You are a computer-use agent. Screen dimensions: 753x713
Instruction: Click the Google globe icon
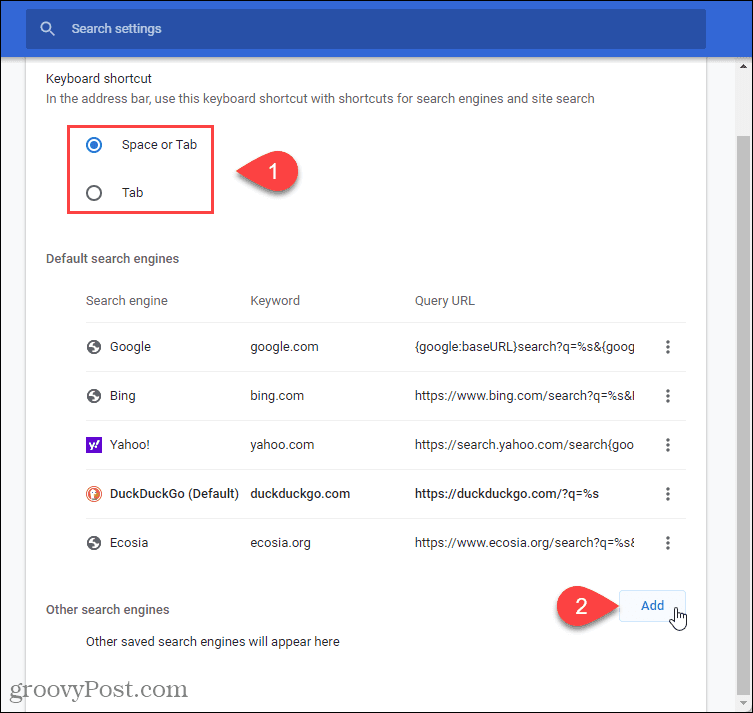pos(94,347)
